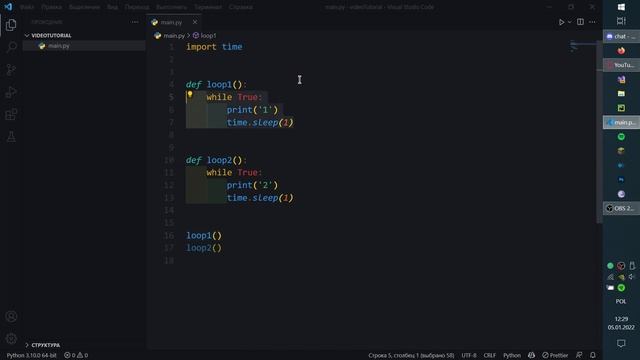
Task: Click the 'loop2()' call on line 17
Action: tap(204, 248)
